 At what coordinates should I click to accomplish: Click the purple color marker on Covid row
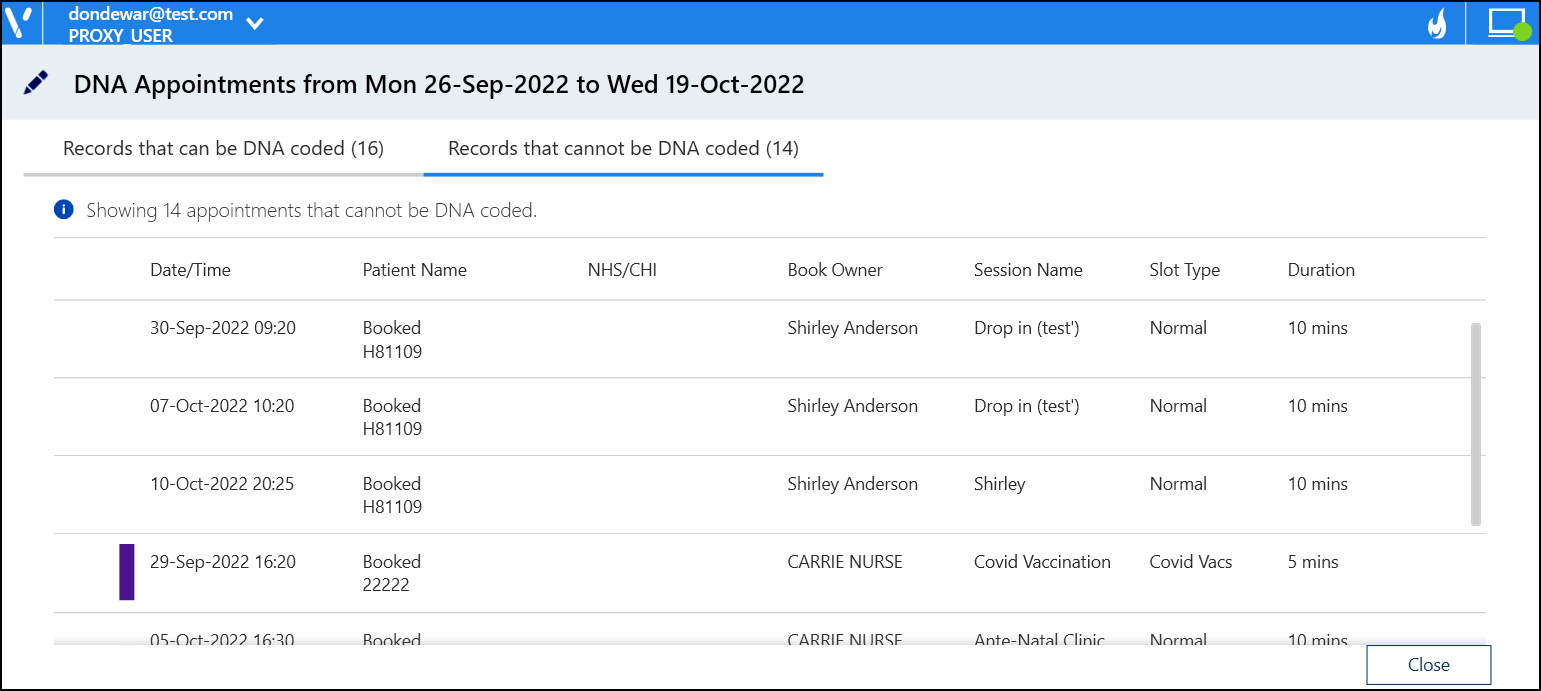(x=127, y=572)
